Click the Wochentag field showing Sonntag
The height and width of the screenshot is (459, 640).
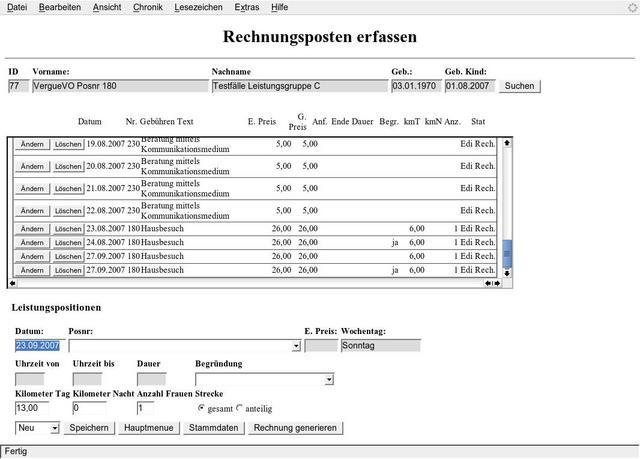click(380, 346)
